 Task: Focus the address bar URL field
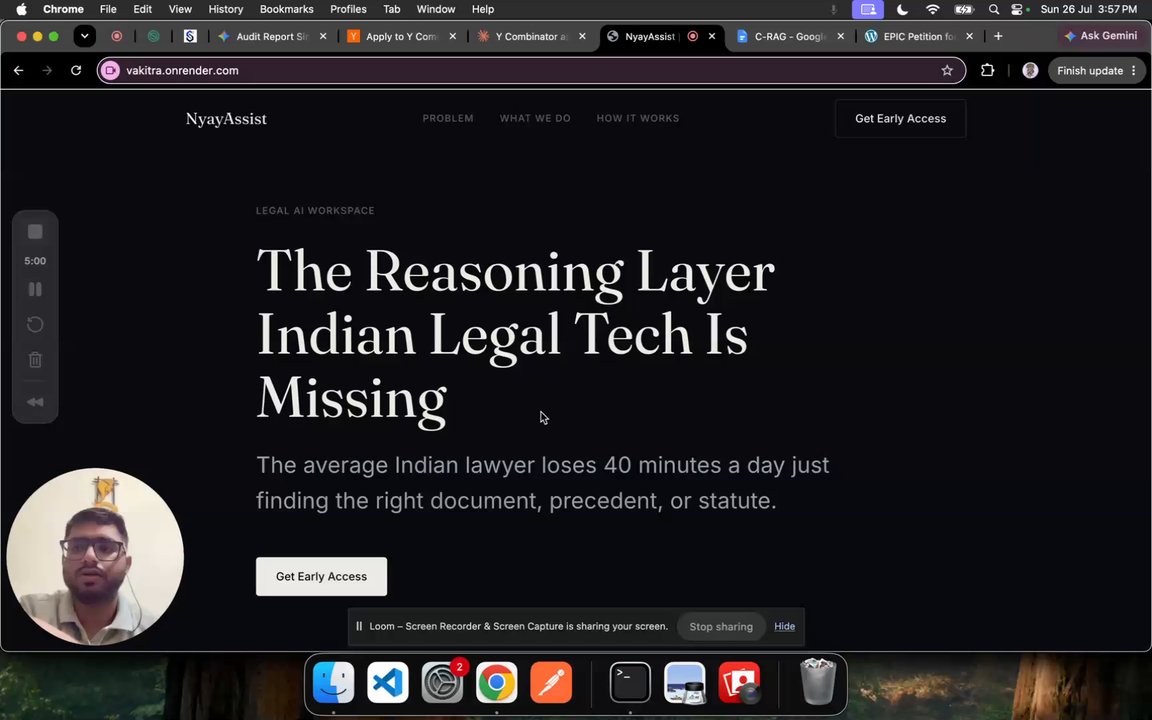(531, 71)
